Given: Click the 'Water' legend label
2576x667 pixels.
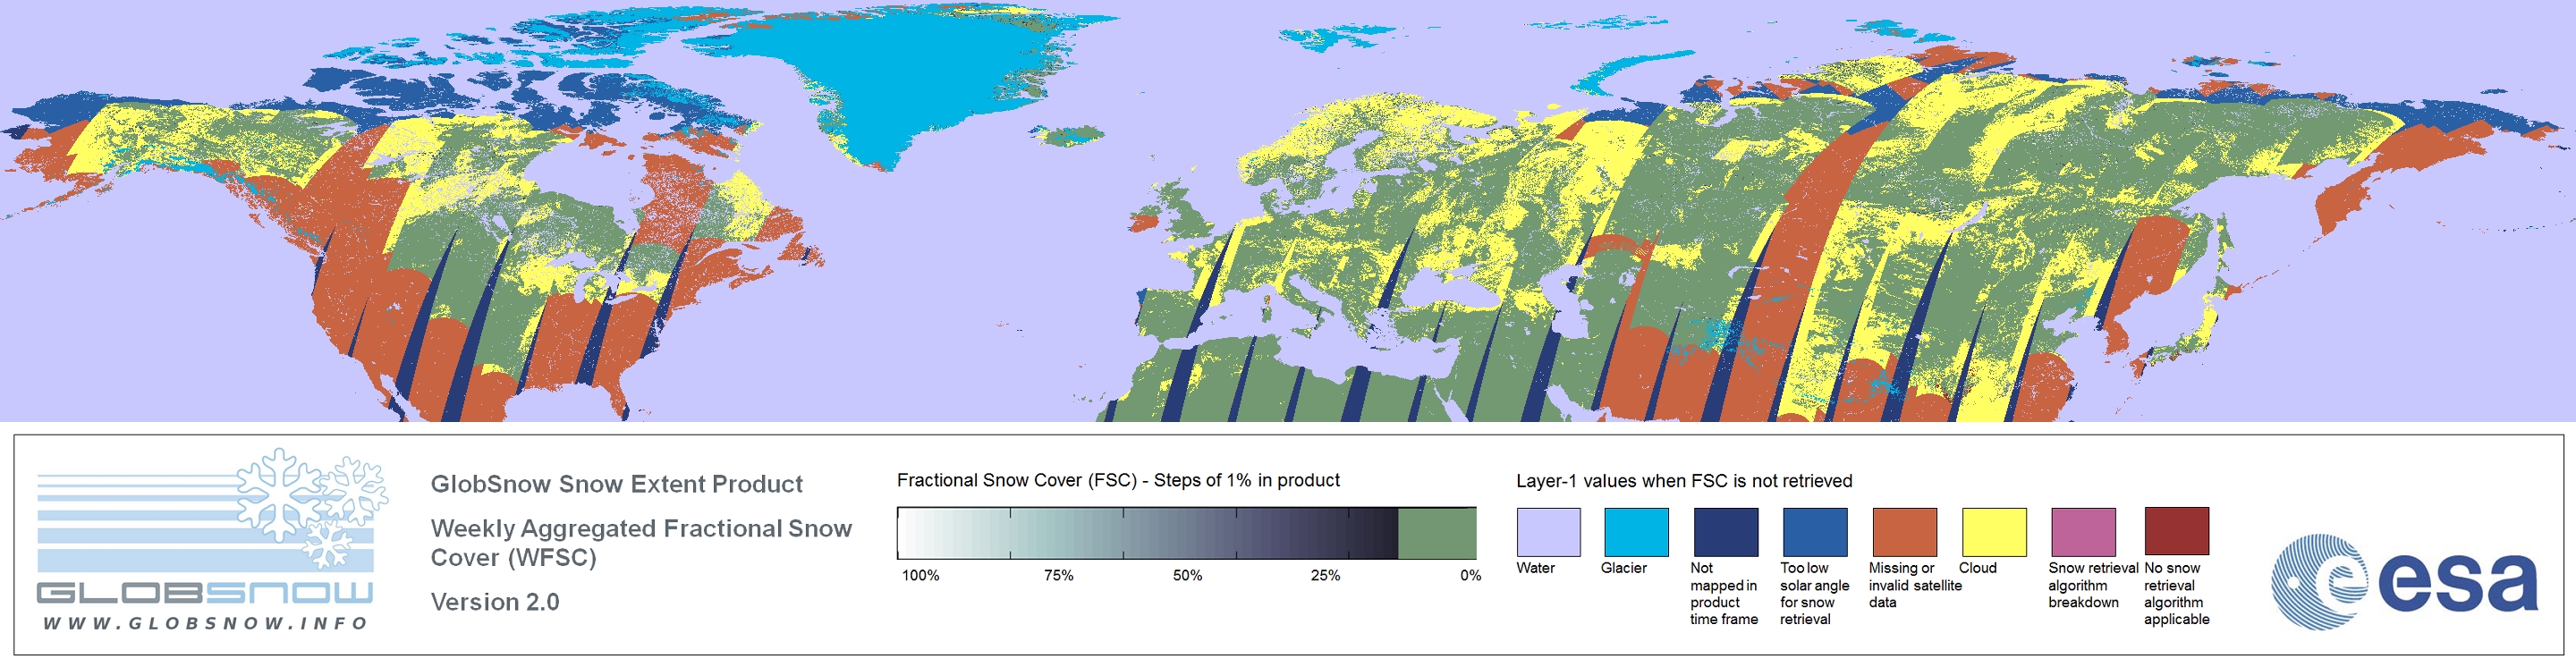Looking at the screenshot, I should coord(1536,568).
